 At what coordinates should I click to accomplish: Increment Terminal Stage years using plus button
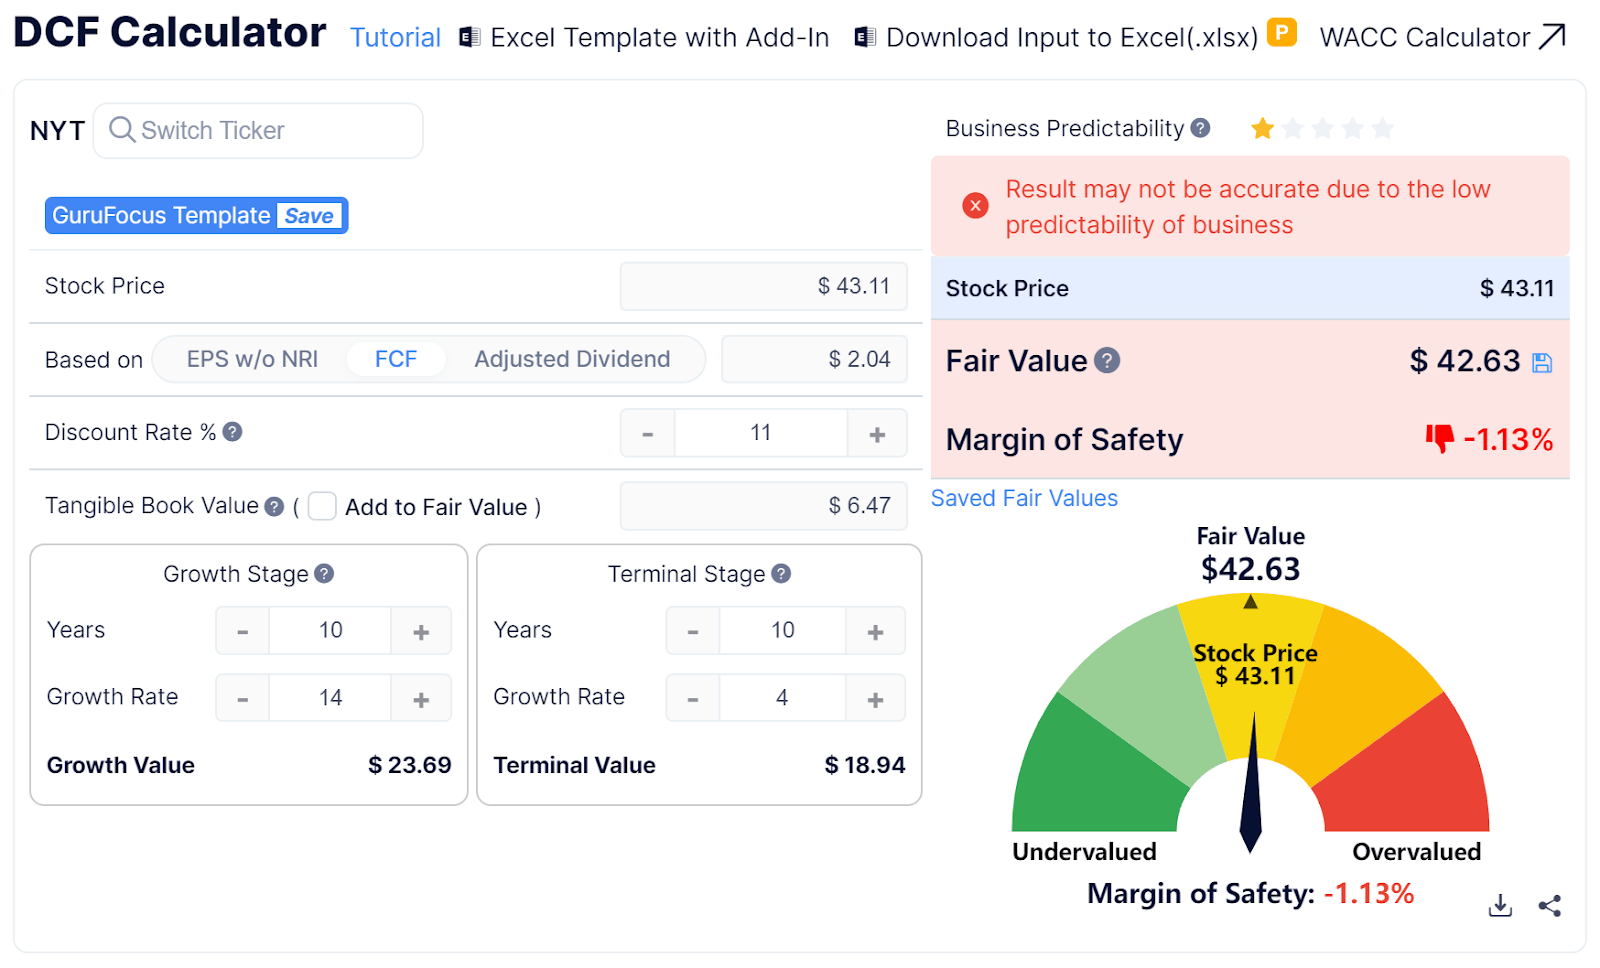tap(875, 630)
